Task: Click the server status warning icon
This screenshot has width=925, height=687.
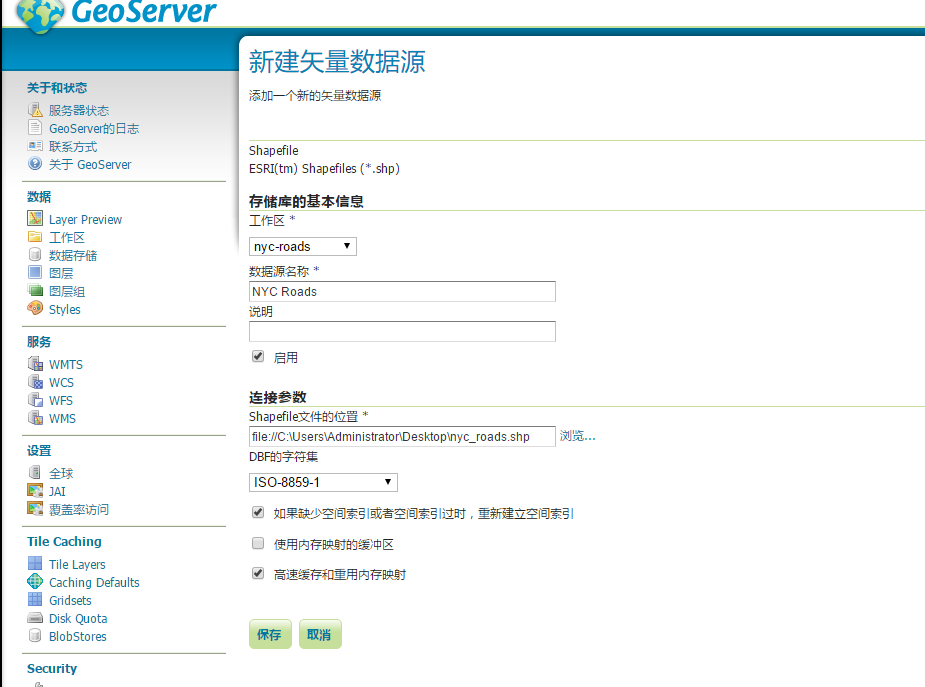Action: 35,110
